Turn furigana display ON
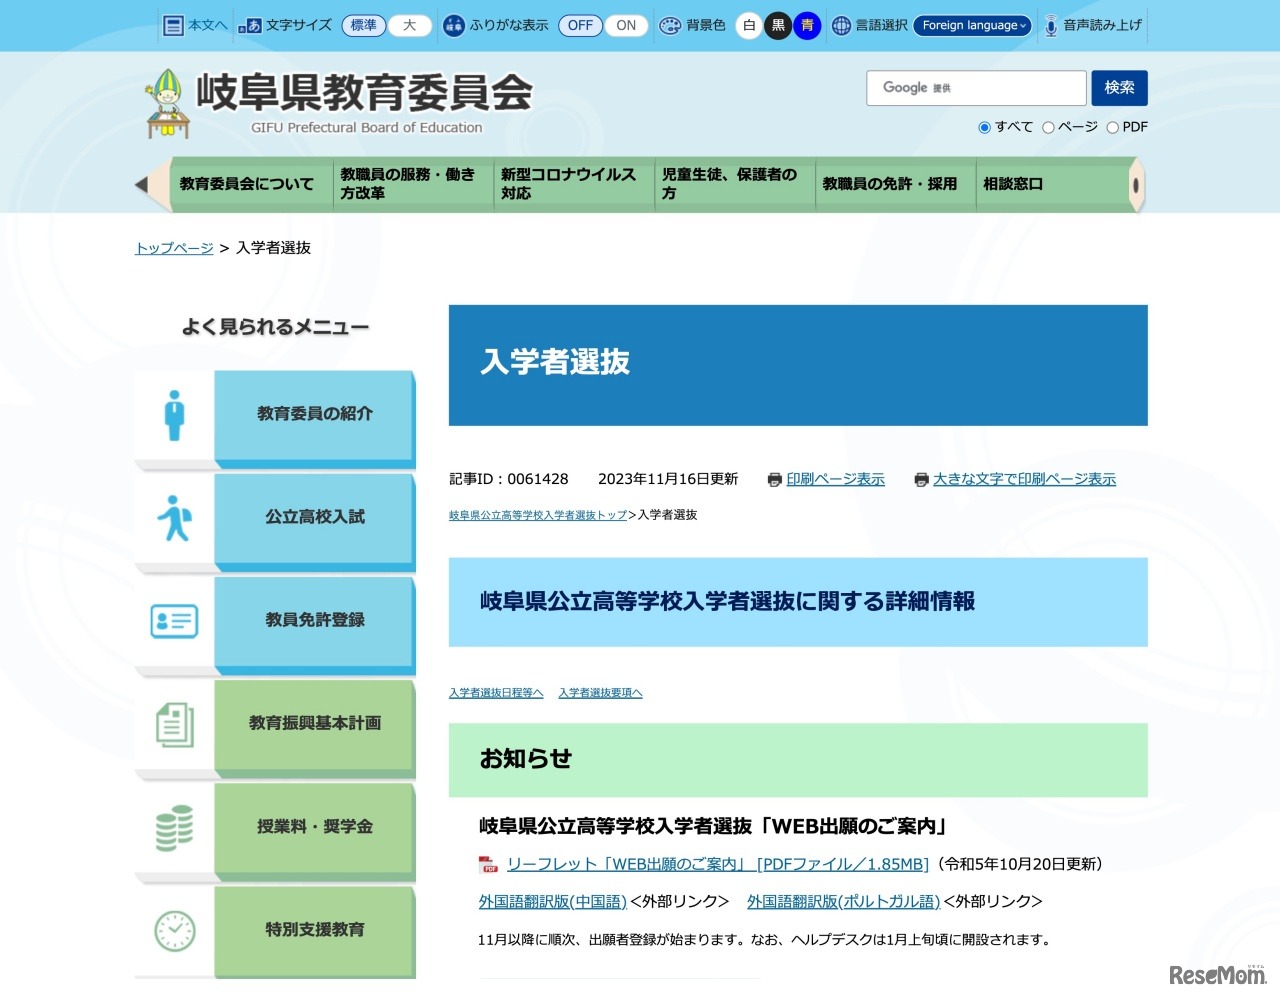 [x=626, y=26]
